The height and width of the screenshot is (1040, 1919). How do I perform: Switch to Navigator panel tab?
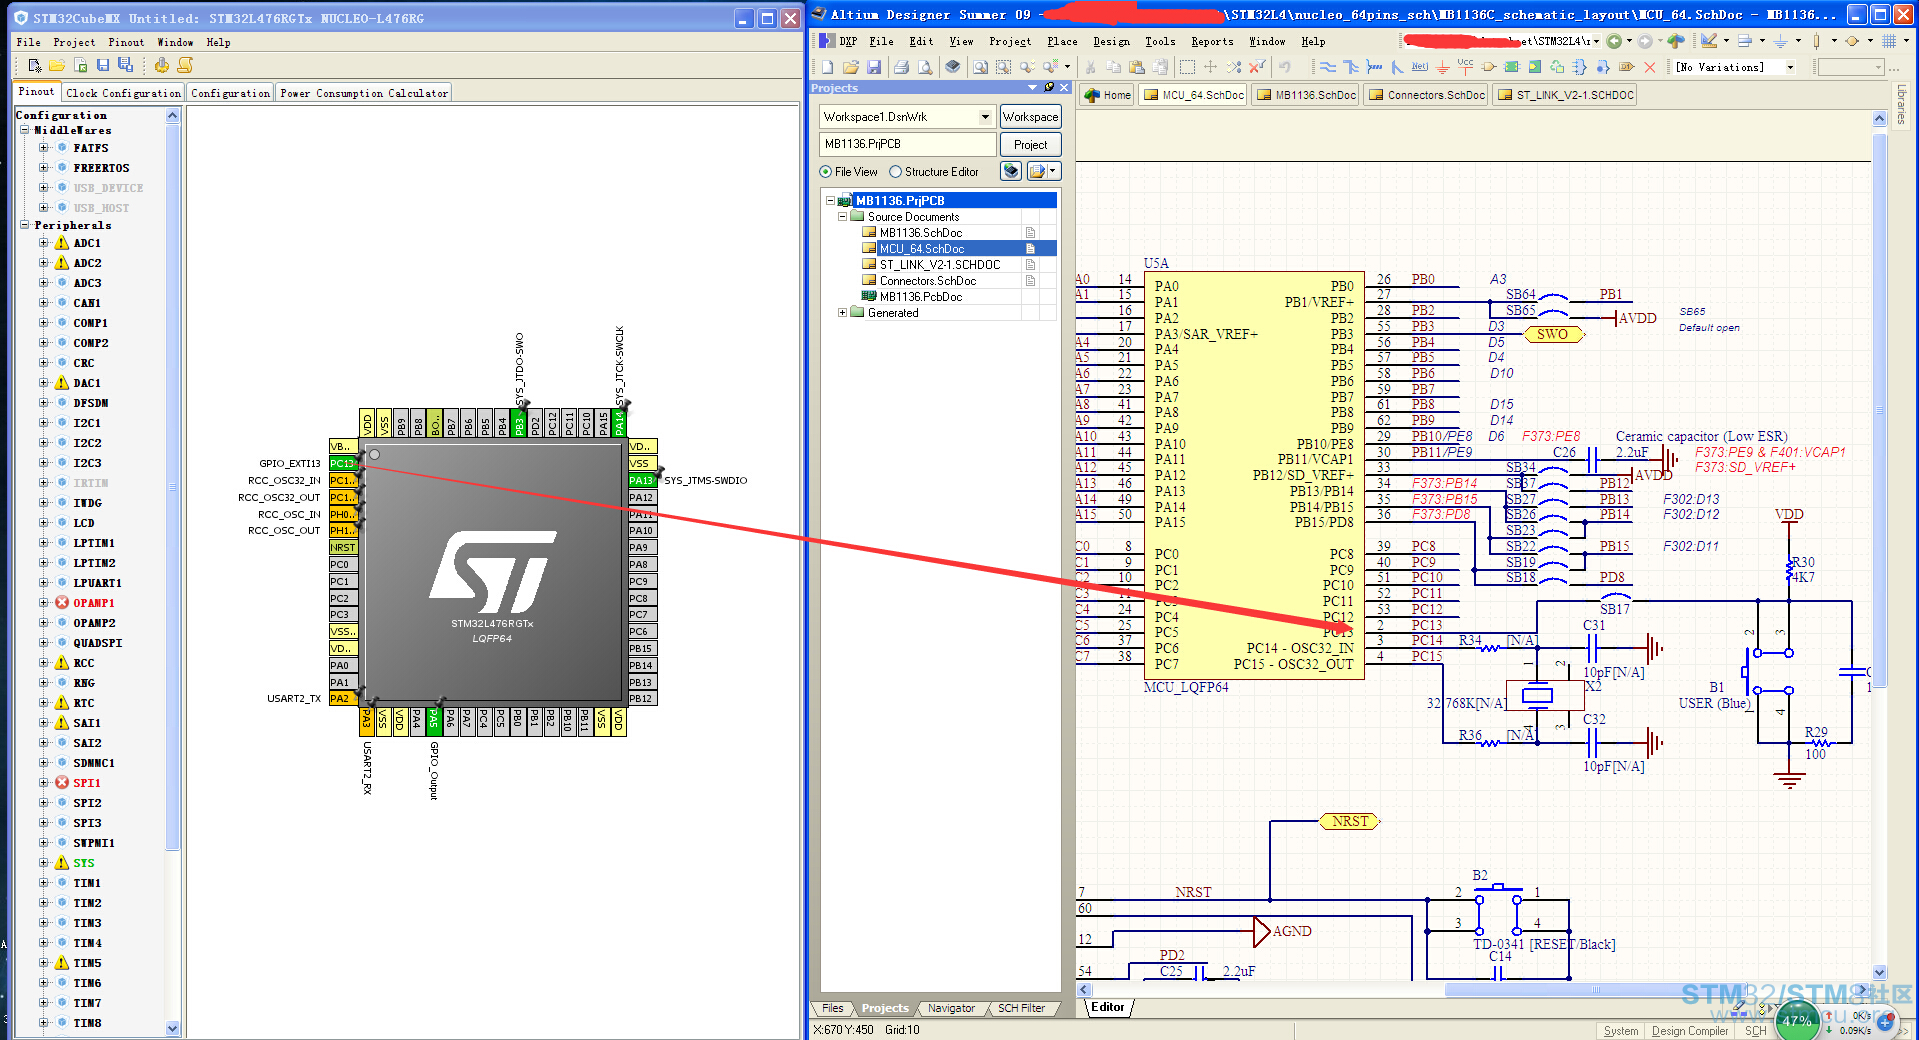click(951, 1008)
